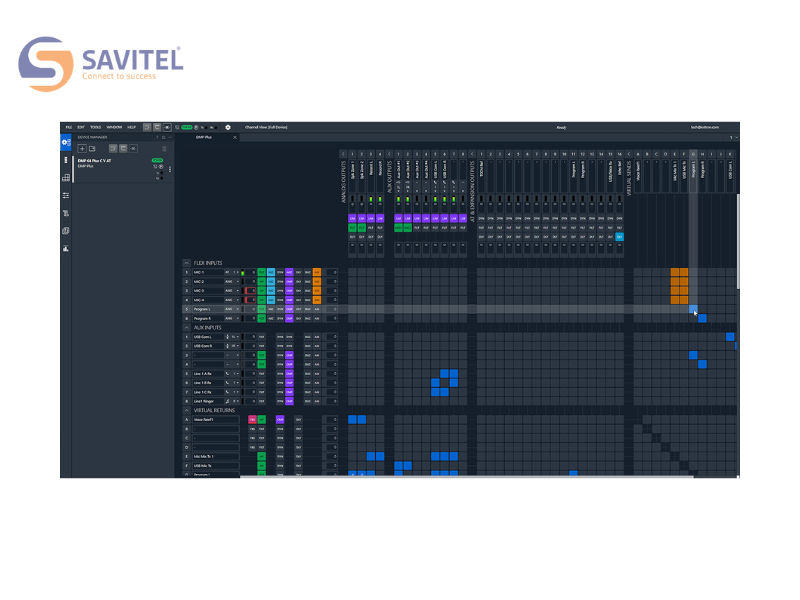Click the vertical scrollbar on right edge
This screenshot has height=600, width=800.
tap(738, 241)
